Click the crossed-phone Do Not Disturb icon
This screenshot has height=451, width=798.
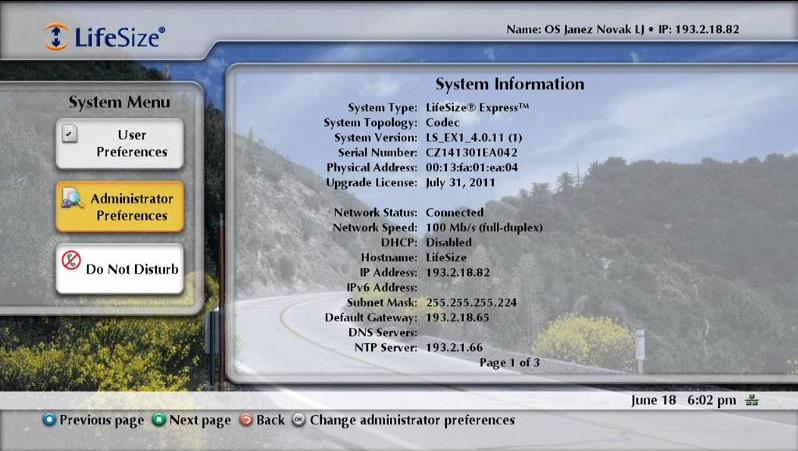tap(71, 260)
